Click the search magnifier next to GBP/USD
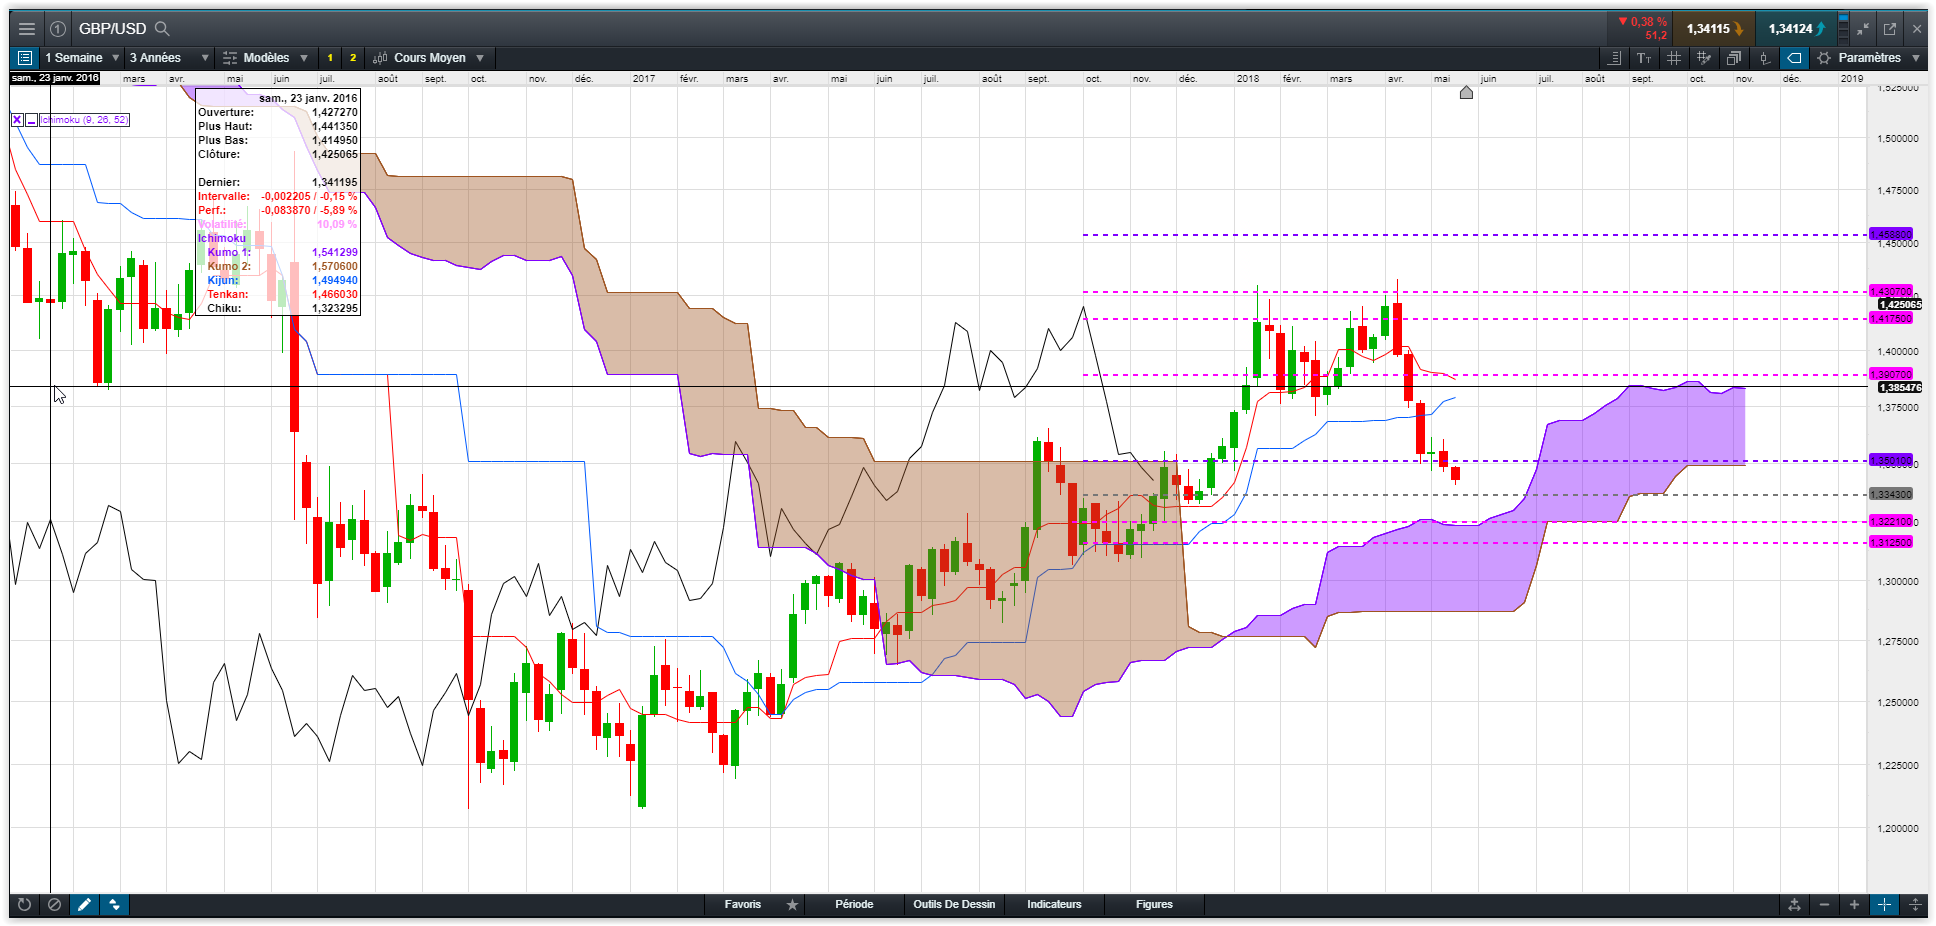The width and height of the screenshot is (1936, 926). point(163,29)
